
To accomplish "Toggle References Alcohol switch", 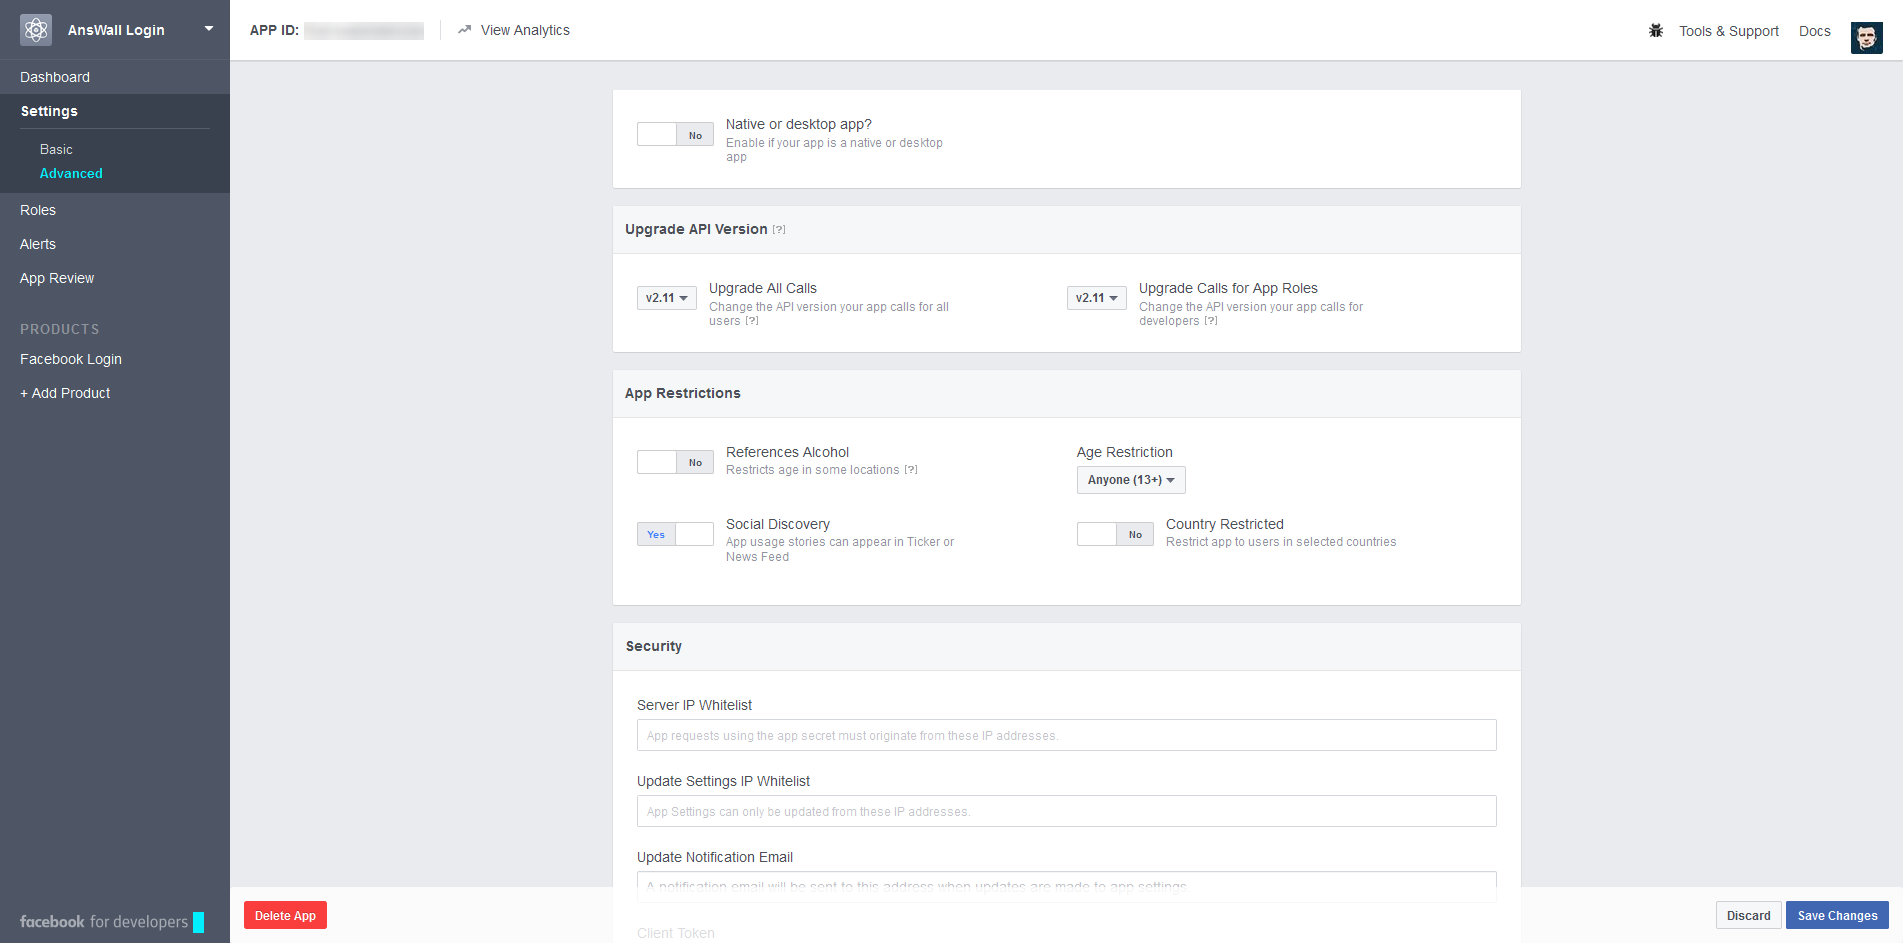I will [x=675, y=462].
